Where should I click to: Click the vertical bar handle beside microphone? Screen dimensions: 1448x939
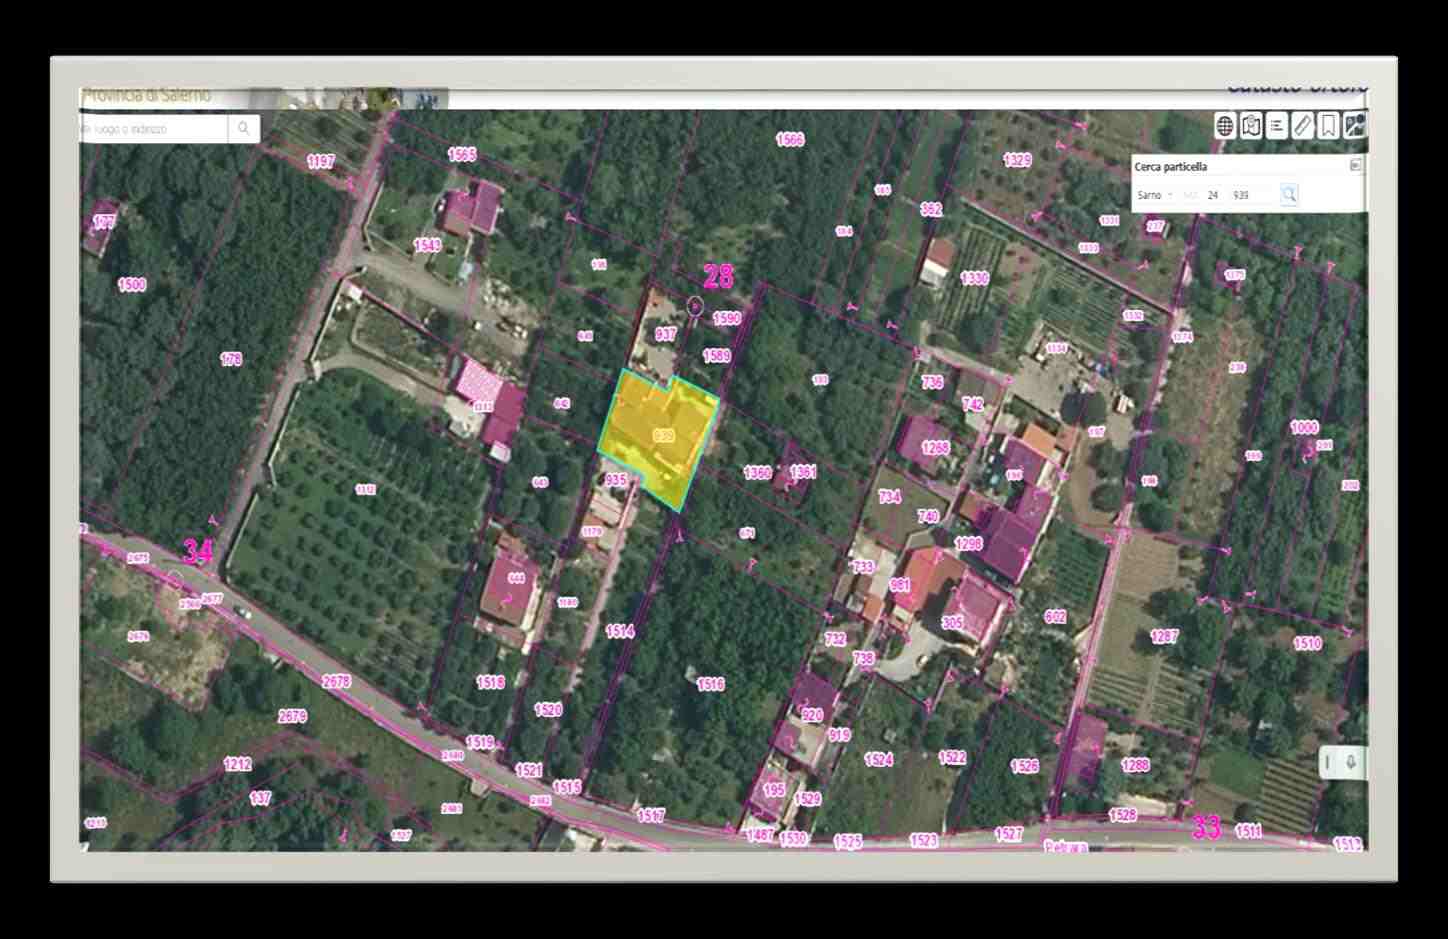pyautogui.click(x=1329, y=763)
